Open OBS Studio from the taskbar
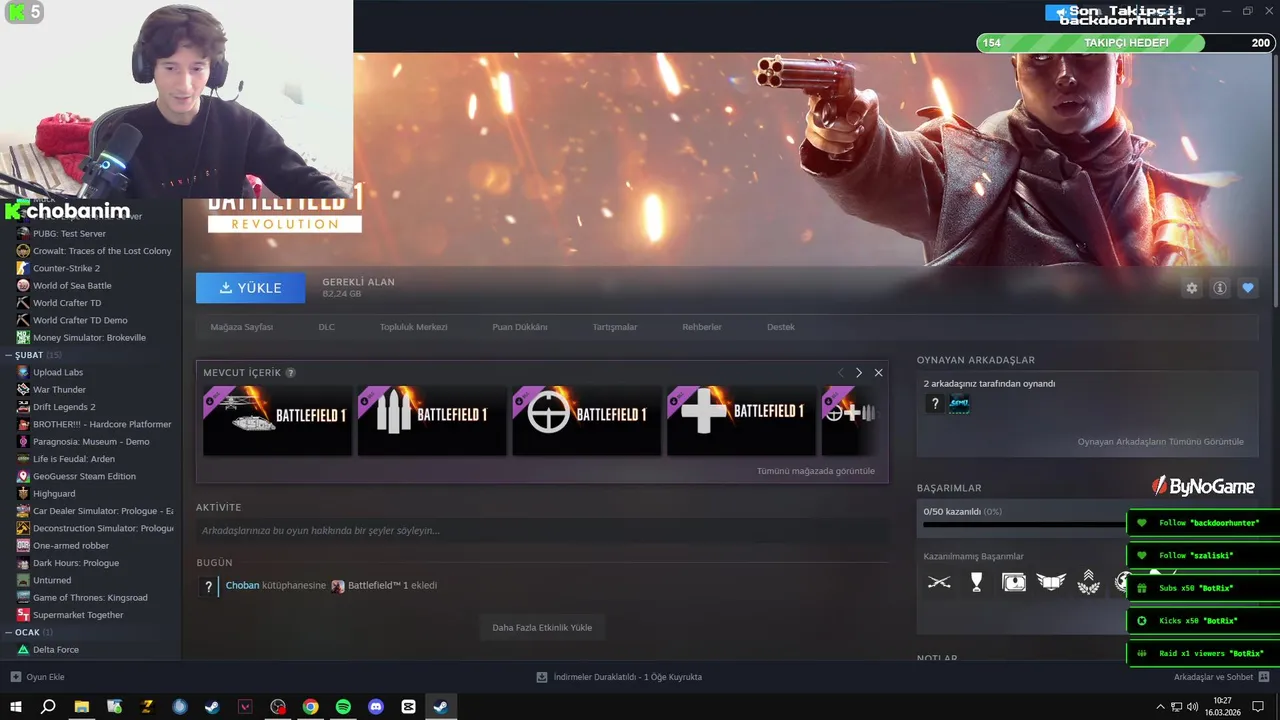Image resolution: width=1280 pixels, height=720 pixels. 278,707
